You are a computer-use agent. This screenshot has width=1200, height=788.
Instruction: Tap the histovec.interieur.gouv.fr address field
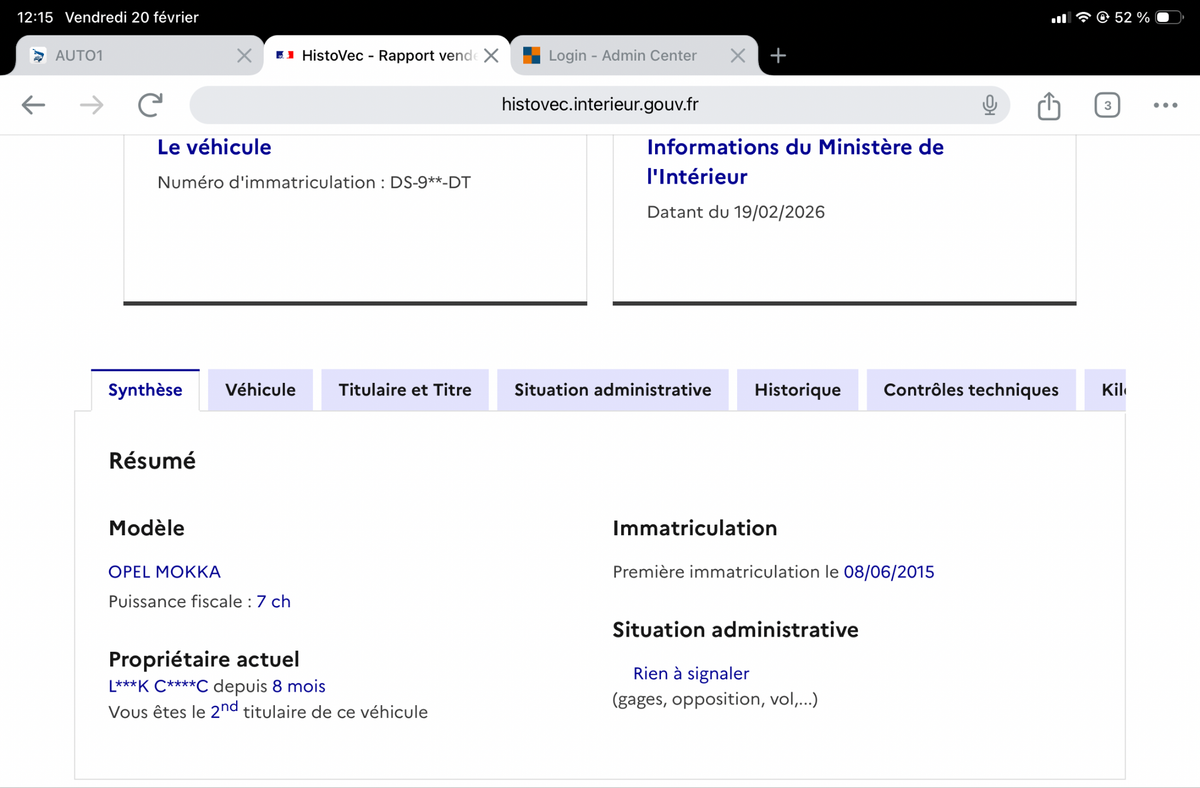click(600, 105)
